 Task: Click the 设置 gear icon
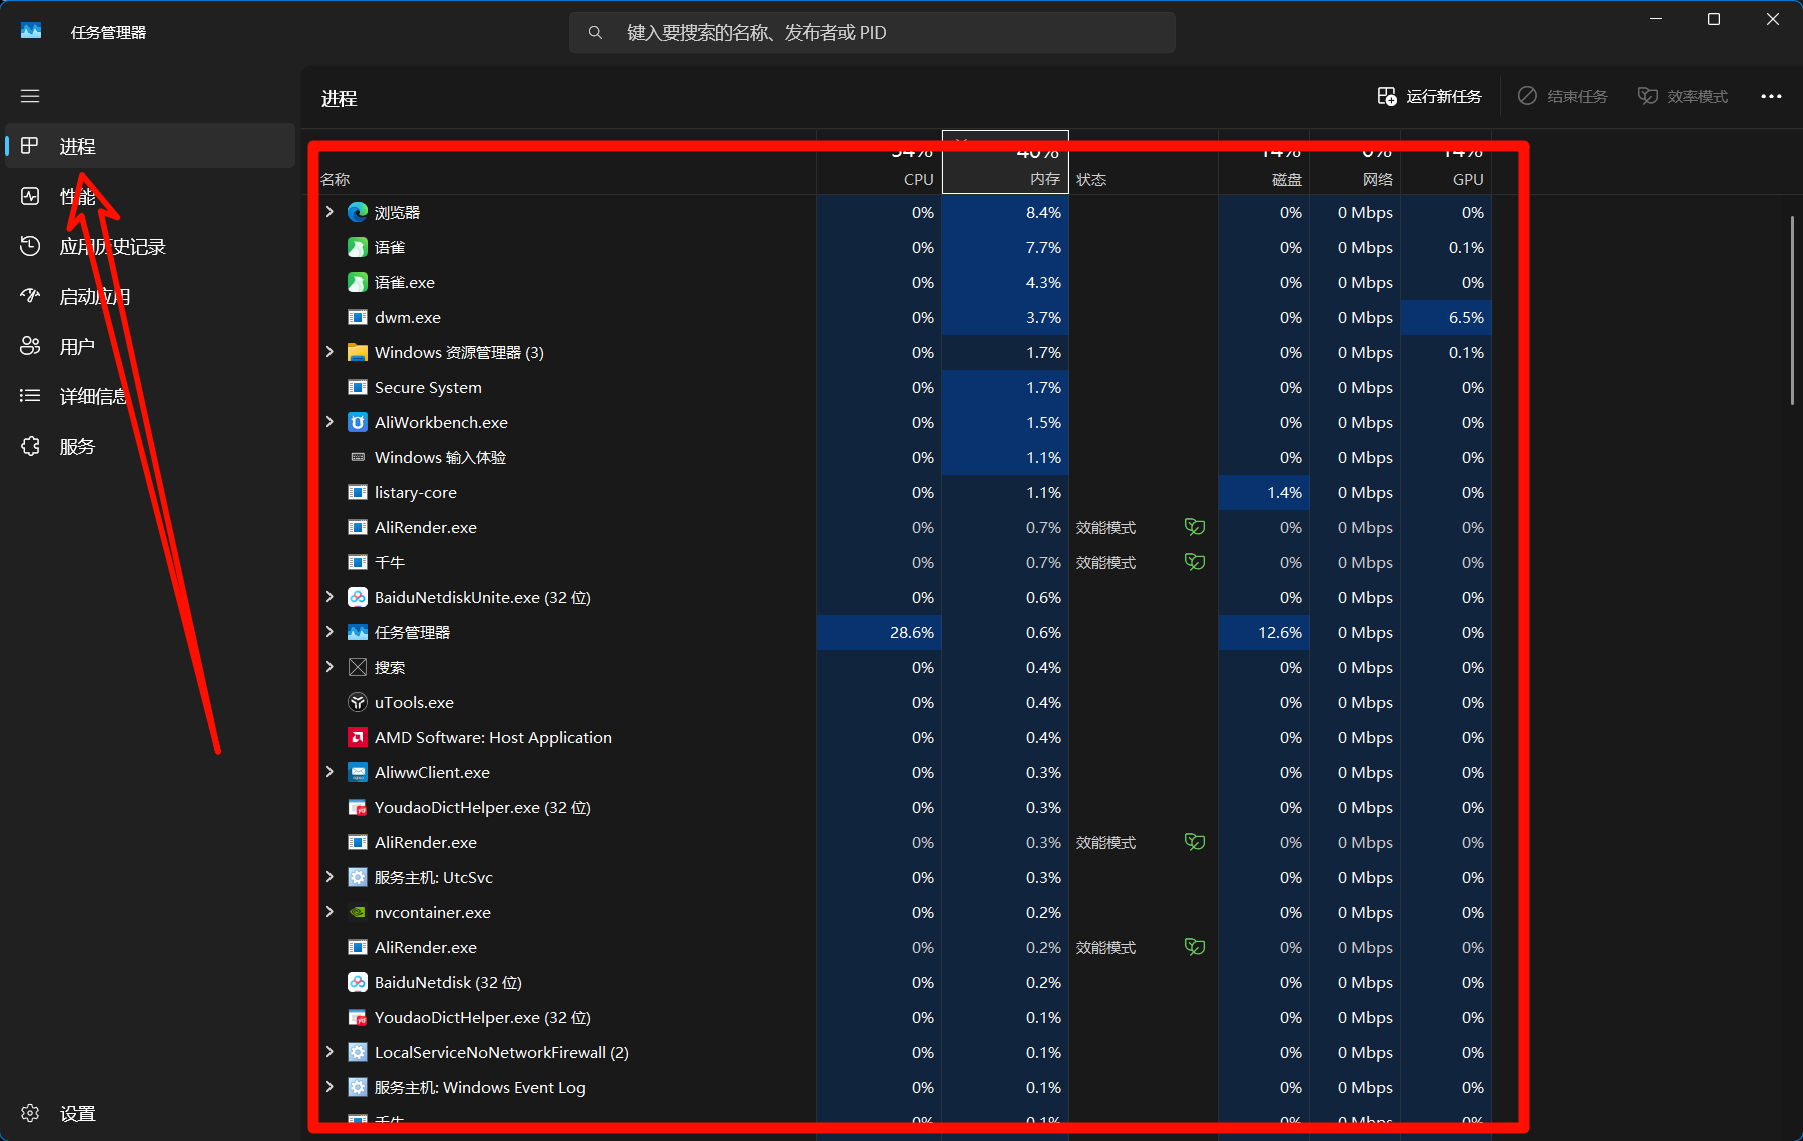click(x=30, y=1113)
